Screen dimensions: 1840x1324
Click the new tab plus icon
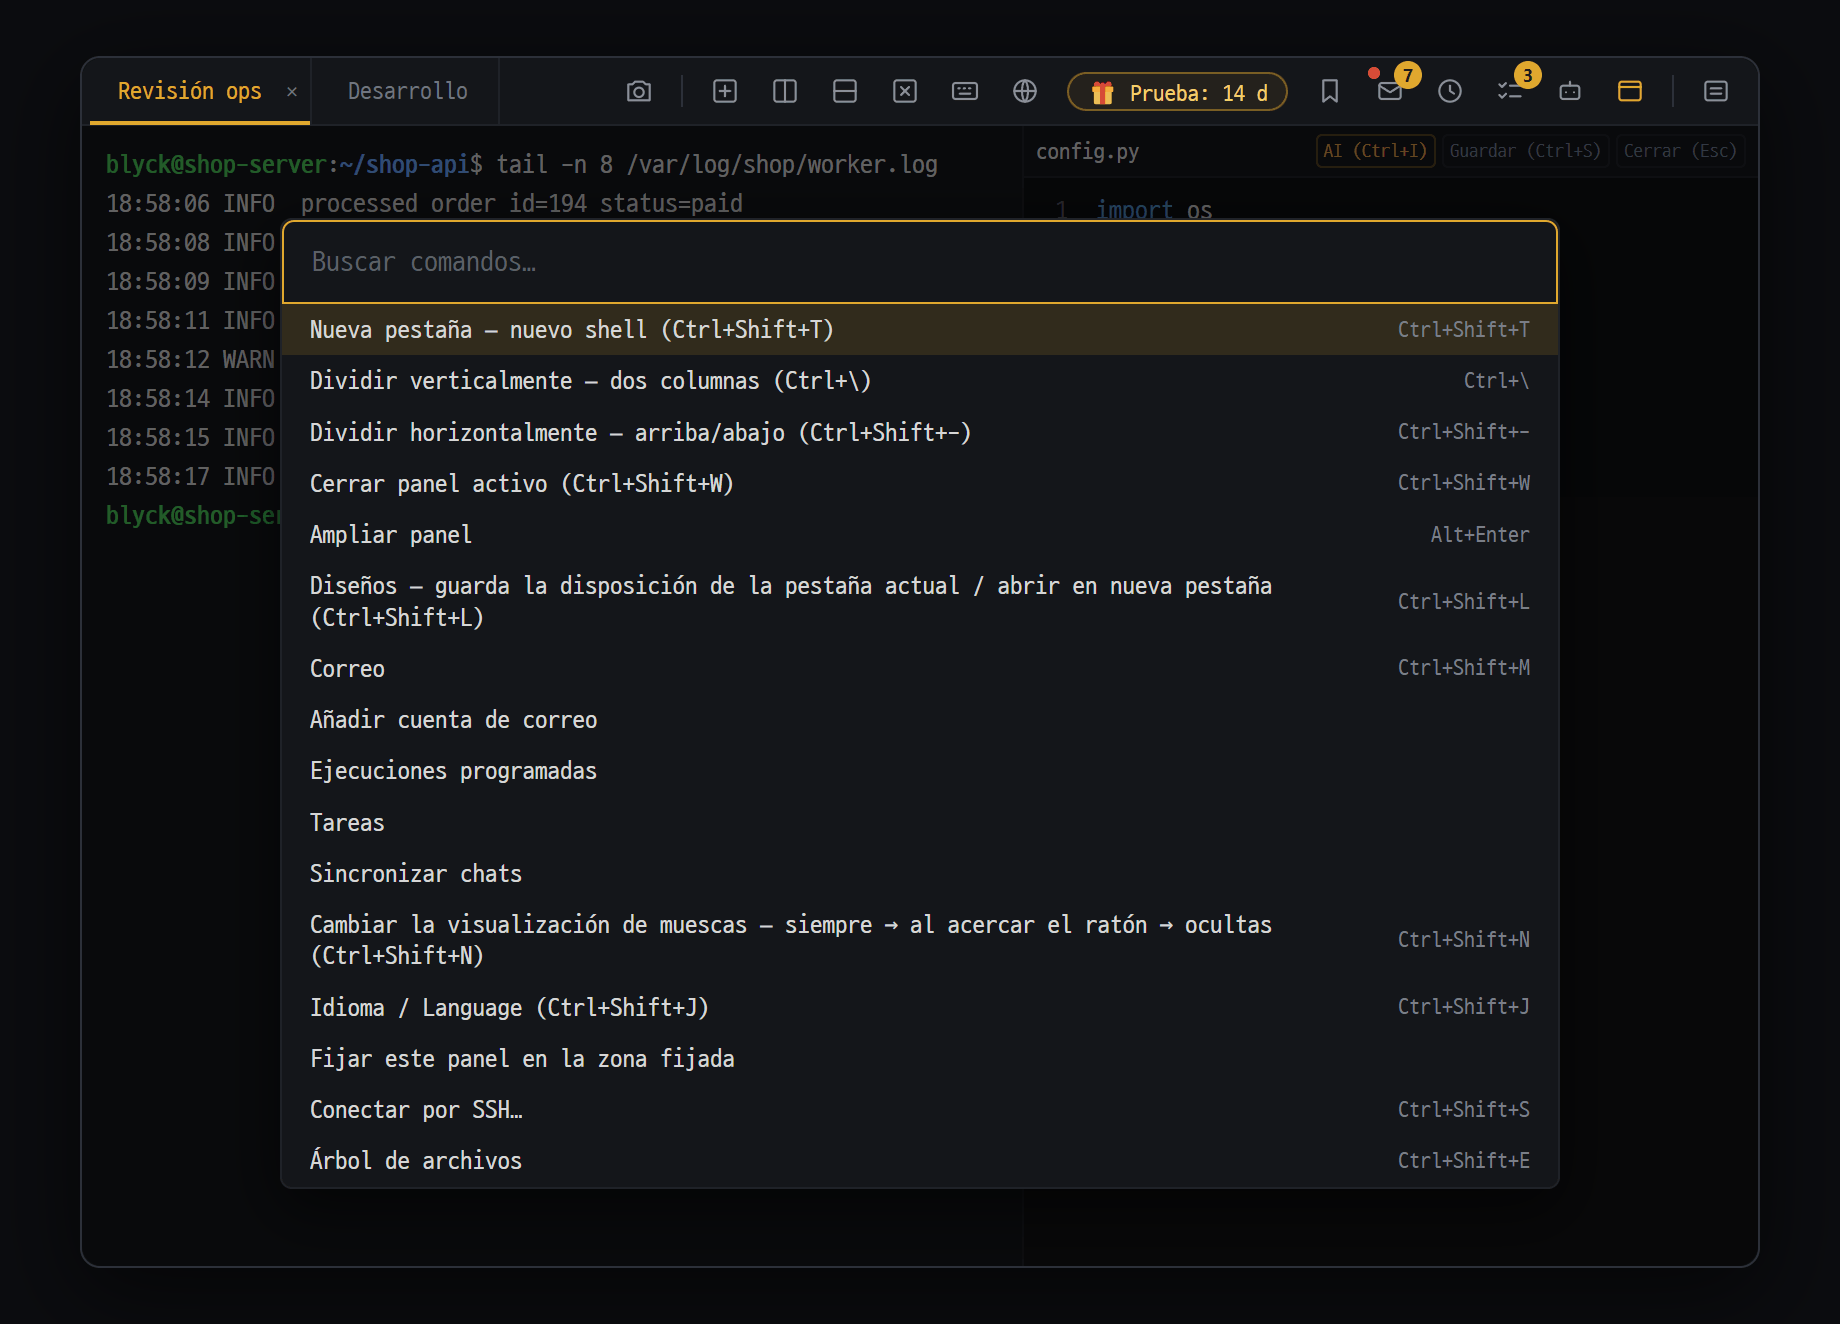pos(725,92)
